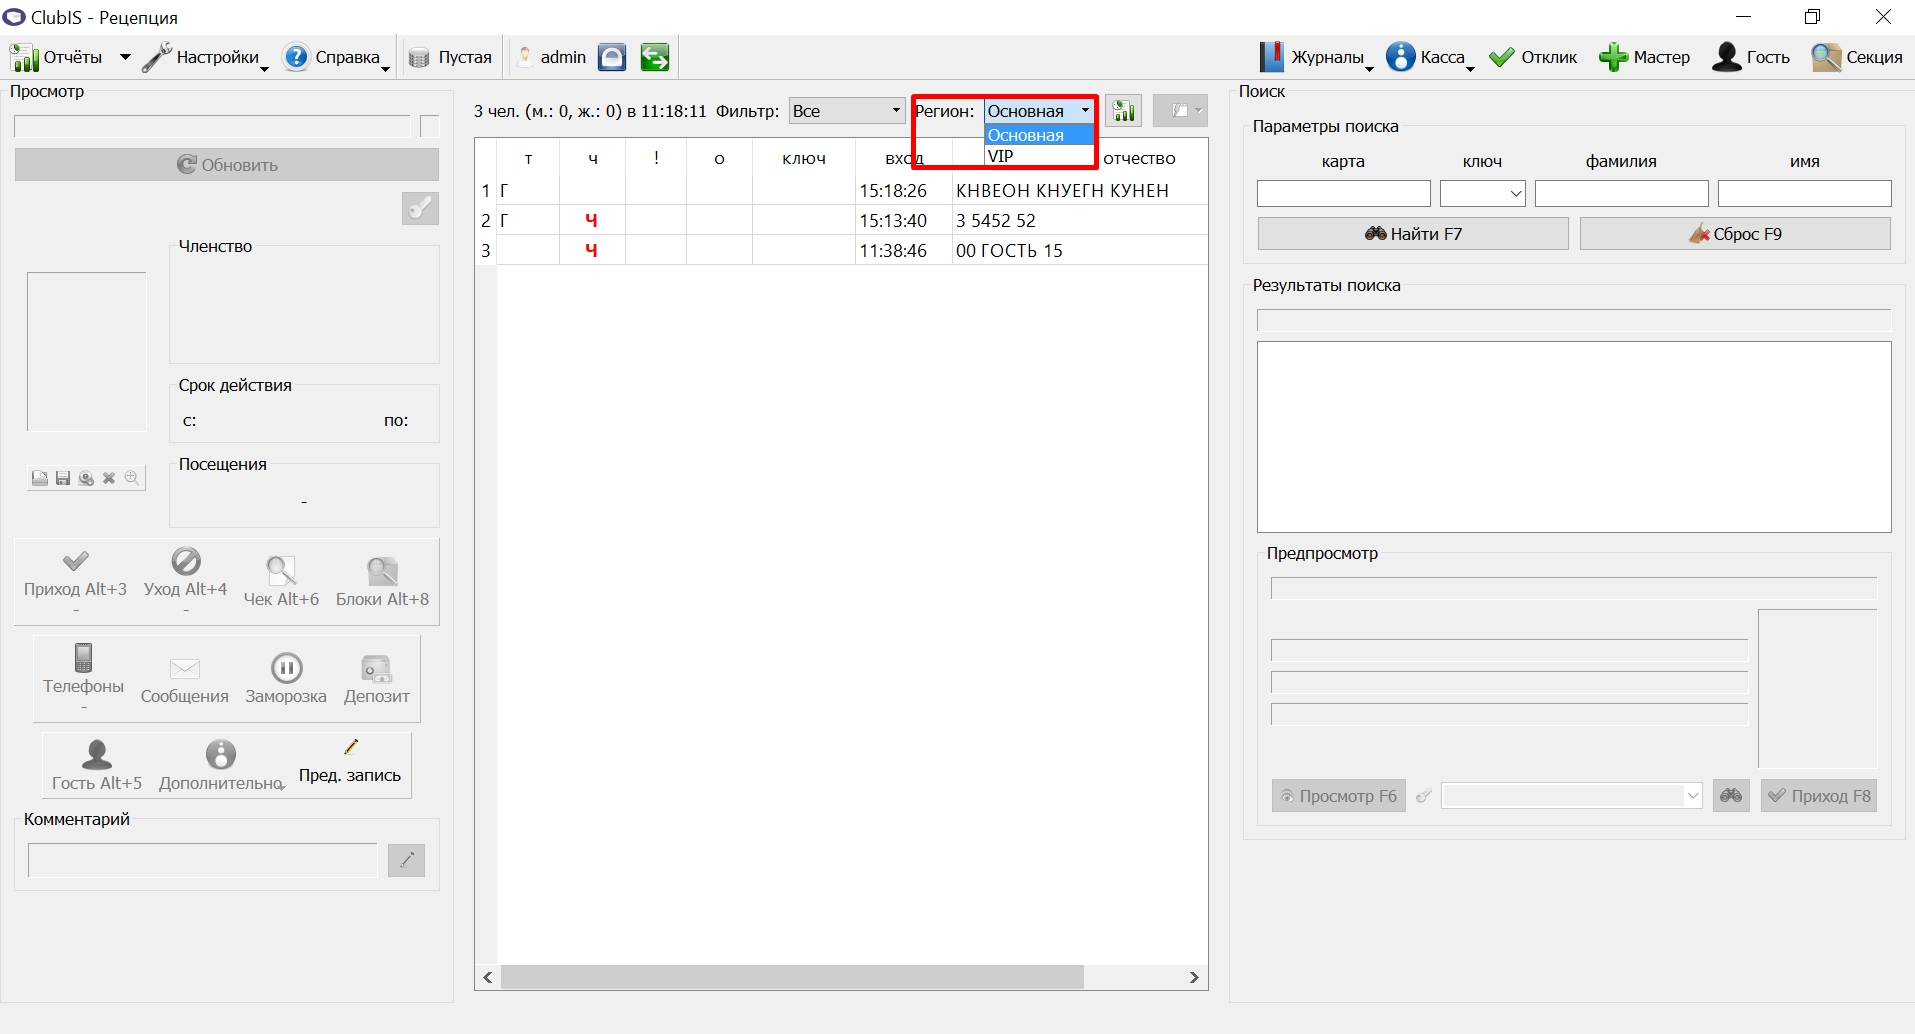The image size is (1915, 1034).
Task: Click the Найти F7 search button
Action: [1413, 234]
